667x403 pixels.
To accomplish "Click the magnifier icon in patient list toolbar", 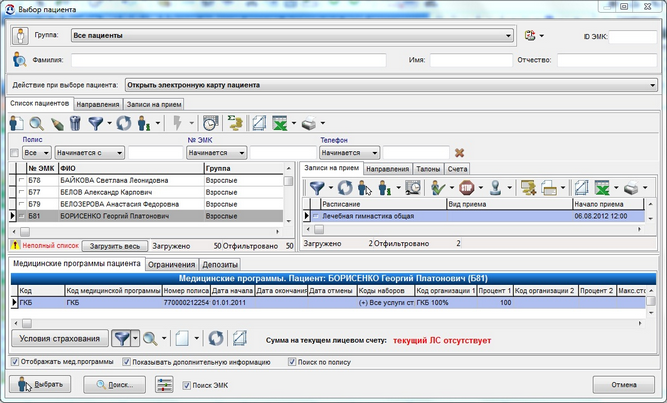I will click(x=37, y=123).
